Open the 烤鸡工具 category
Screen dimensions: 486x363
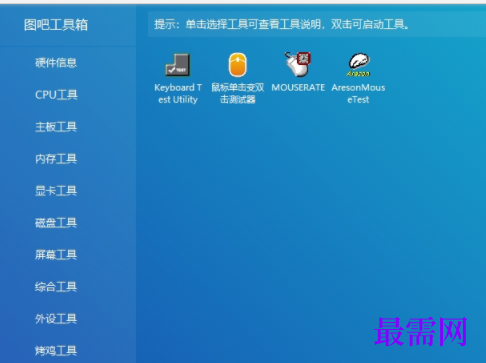56,351
